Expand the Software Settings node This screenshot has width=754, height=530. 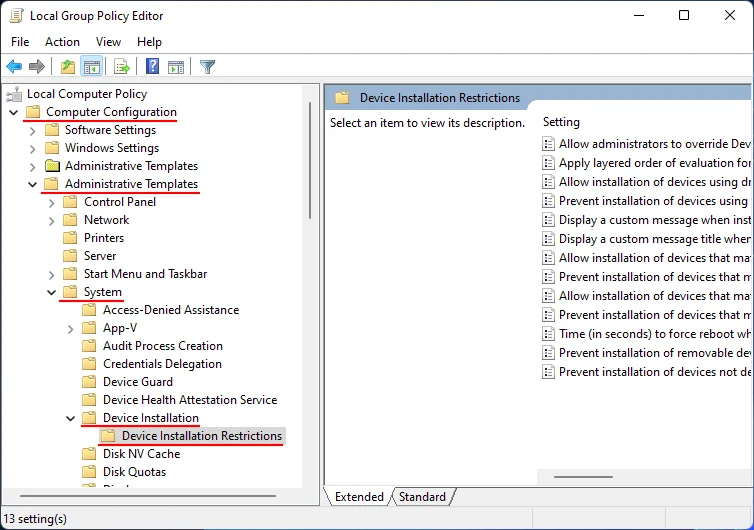33,130
